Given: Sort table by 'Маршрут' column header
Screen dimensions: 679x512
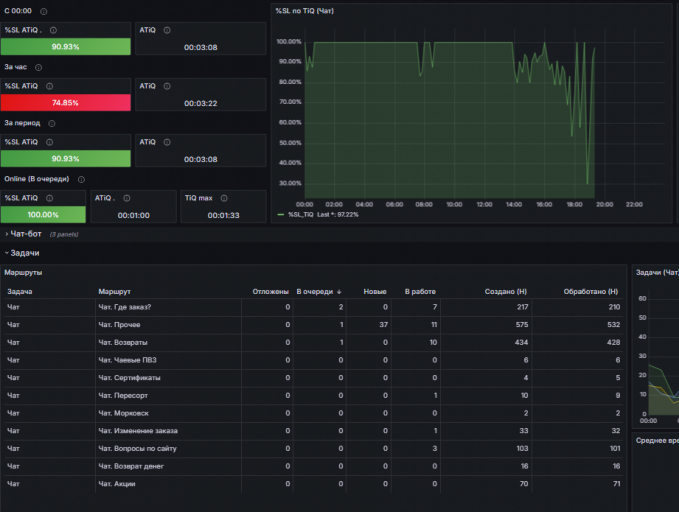Looking at the screenshot, I should [x=114, y=292].
